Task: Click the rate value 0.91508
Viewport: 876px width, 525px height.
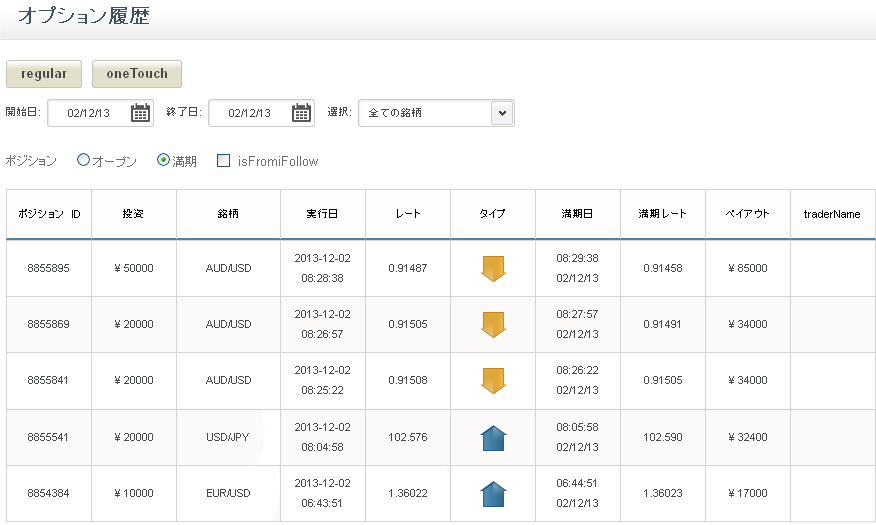Action: 408,380
